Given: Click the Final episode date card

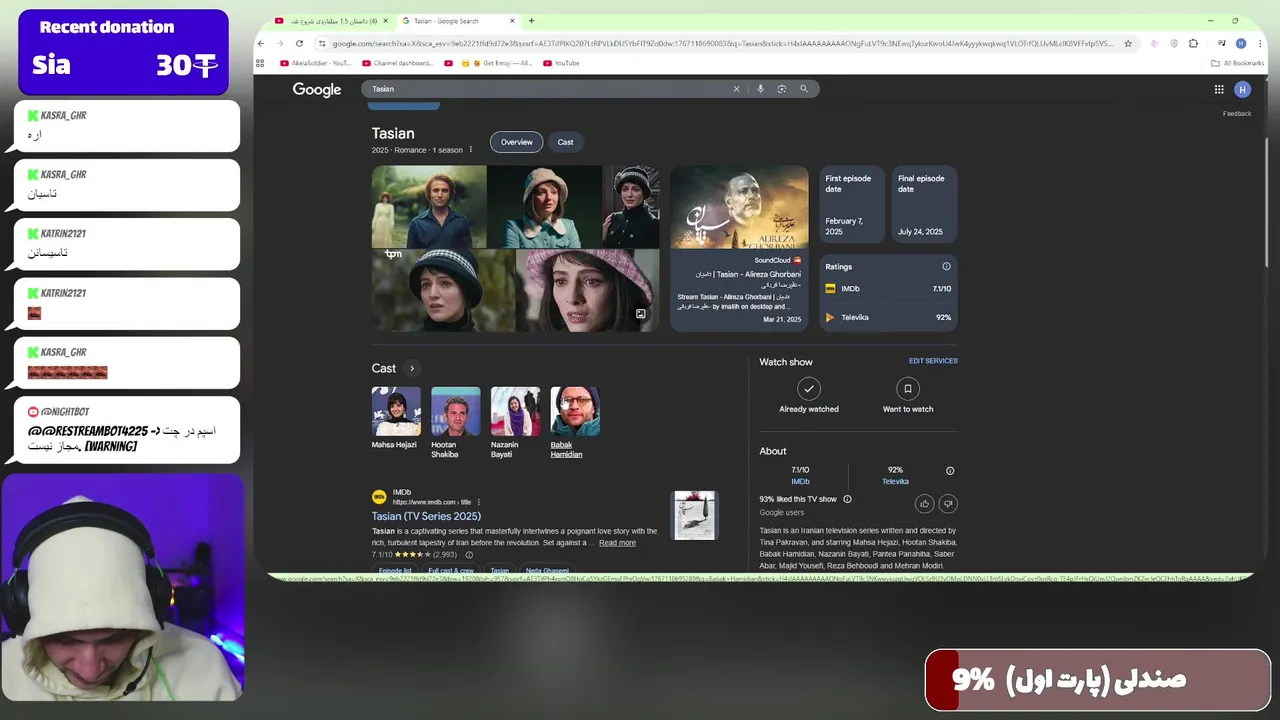Looking at the screenshot, I should click(924, 204).
